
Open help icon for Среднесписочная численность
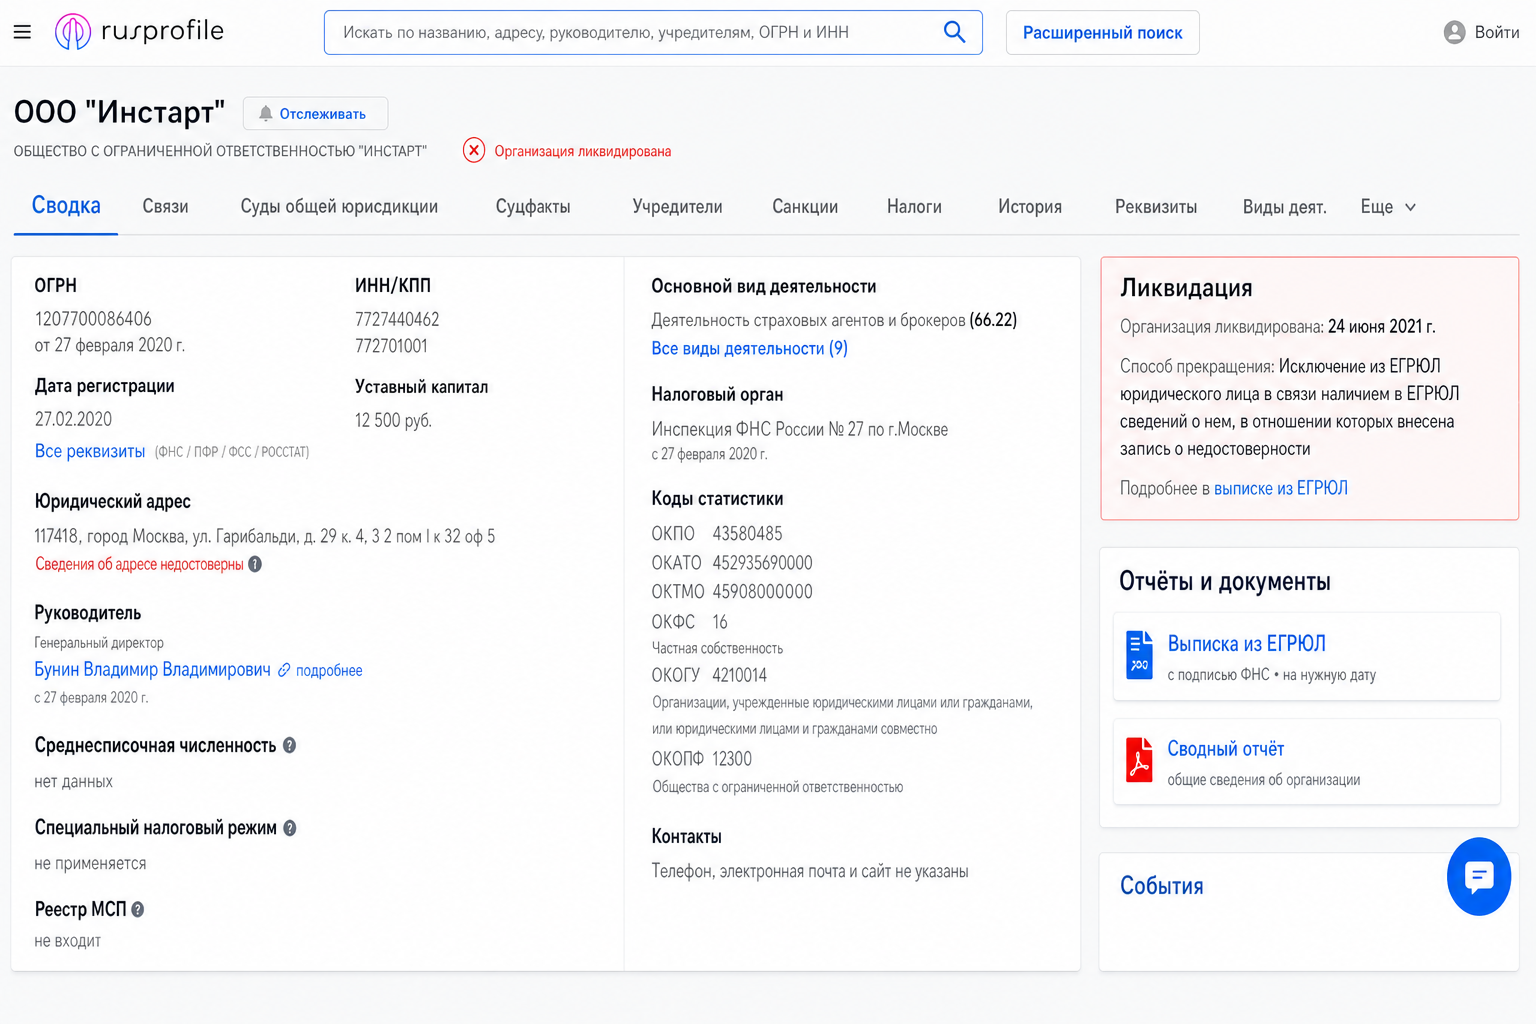pos(289,745)
